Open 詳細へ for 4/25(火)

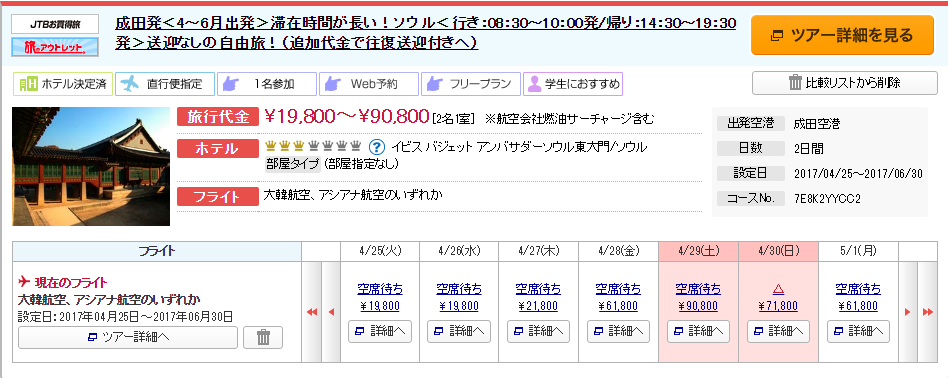tap(380, 331)
